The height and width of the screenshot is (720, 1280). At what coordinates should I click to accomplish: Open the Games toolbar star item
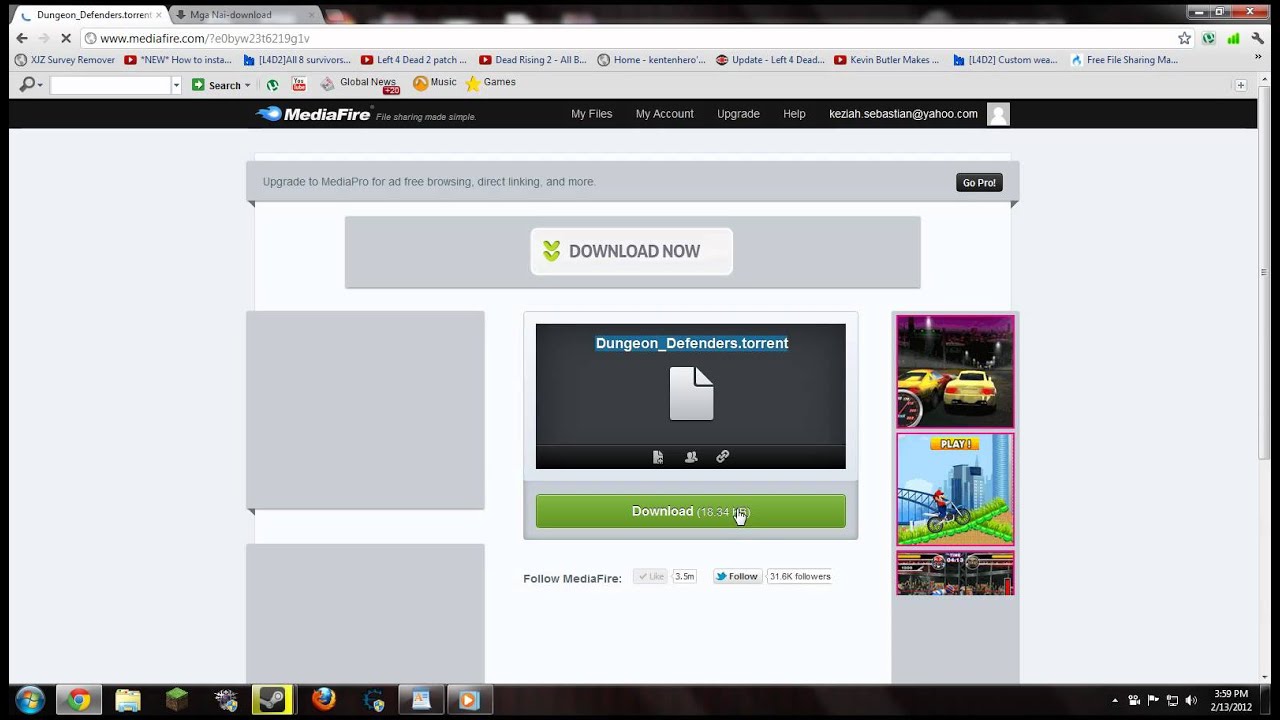(490, 83)
